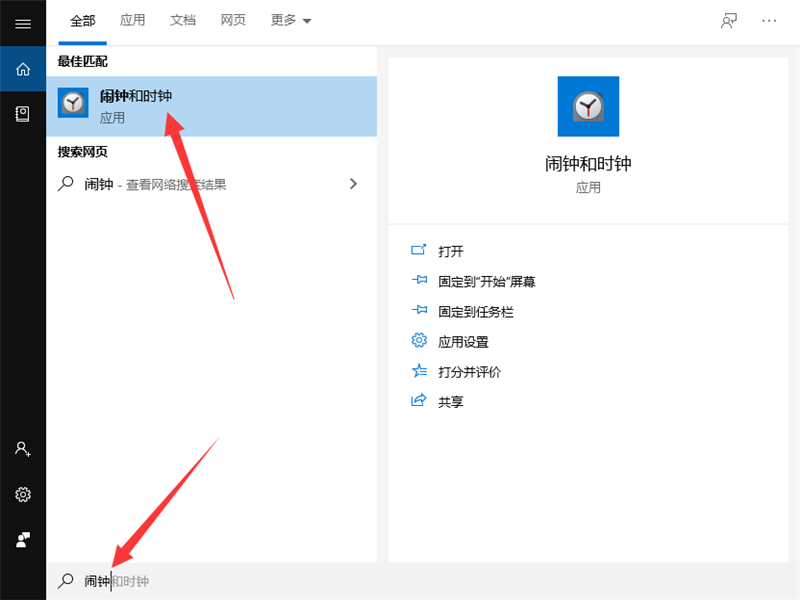Click the add account icon in the sidebar
The height and width of the screenshot is (600, 800).
pos(22,450)
